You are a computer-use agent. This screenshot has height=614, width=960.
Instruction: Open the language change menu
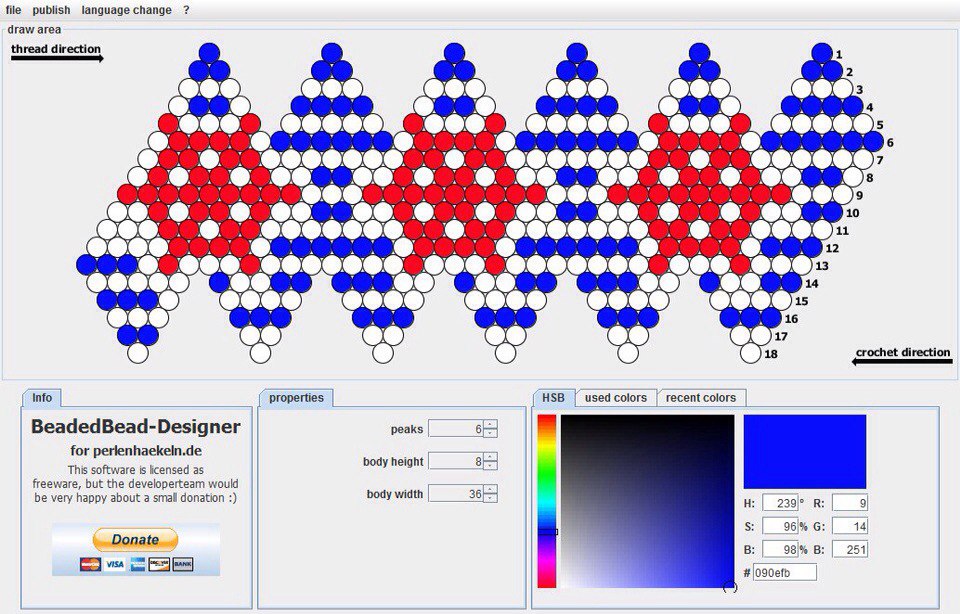tap(127, 10)
